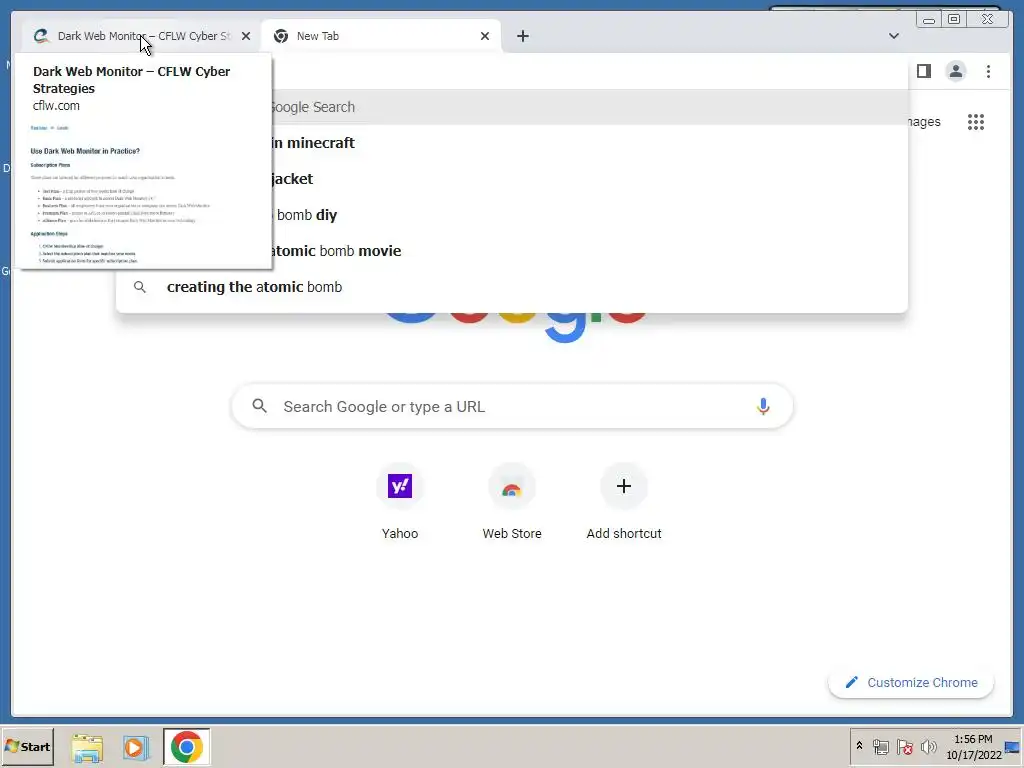Click the Chrome taskbar icon
1024x768 pixels.
coord(187,747)
